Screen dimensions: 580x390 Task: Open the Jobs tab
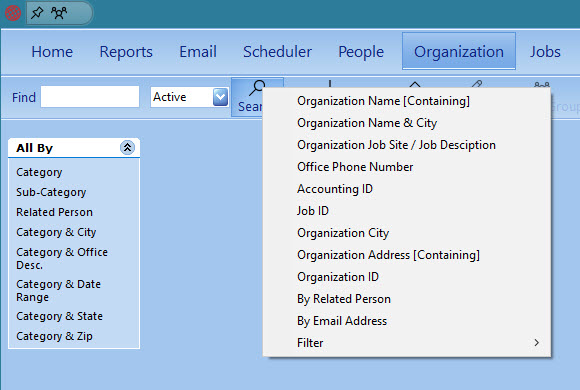point(545,52)
